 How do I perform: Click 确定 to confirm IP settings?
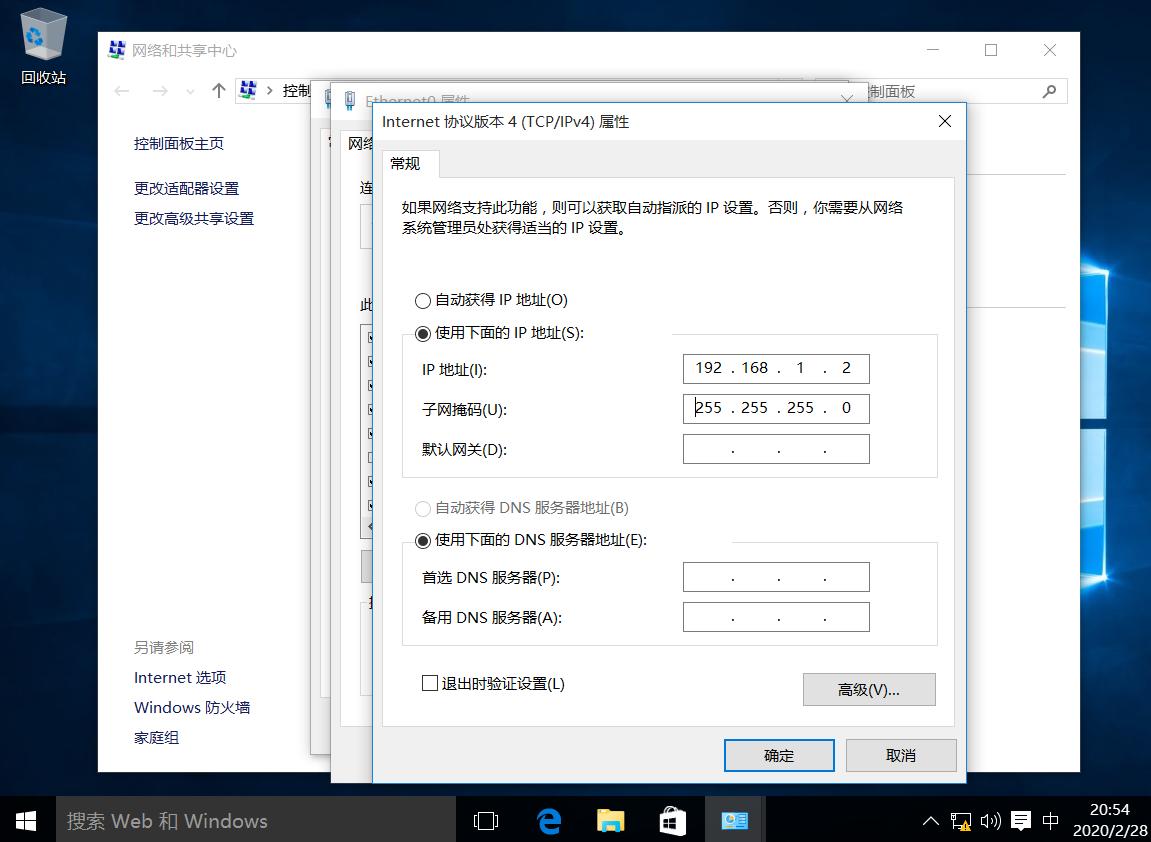pos(778,755)
